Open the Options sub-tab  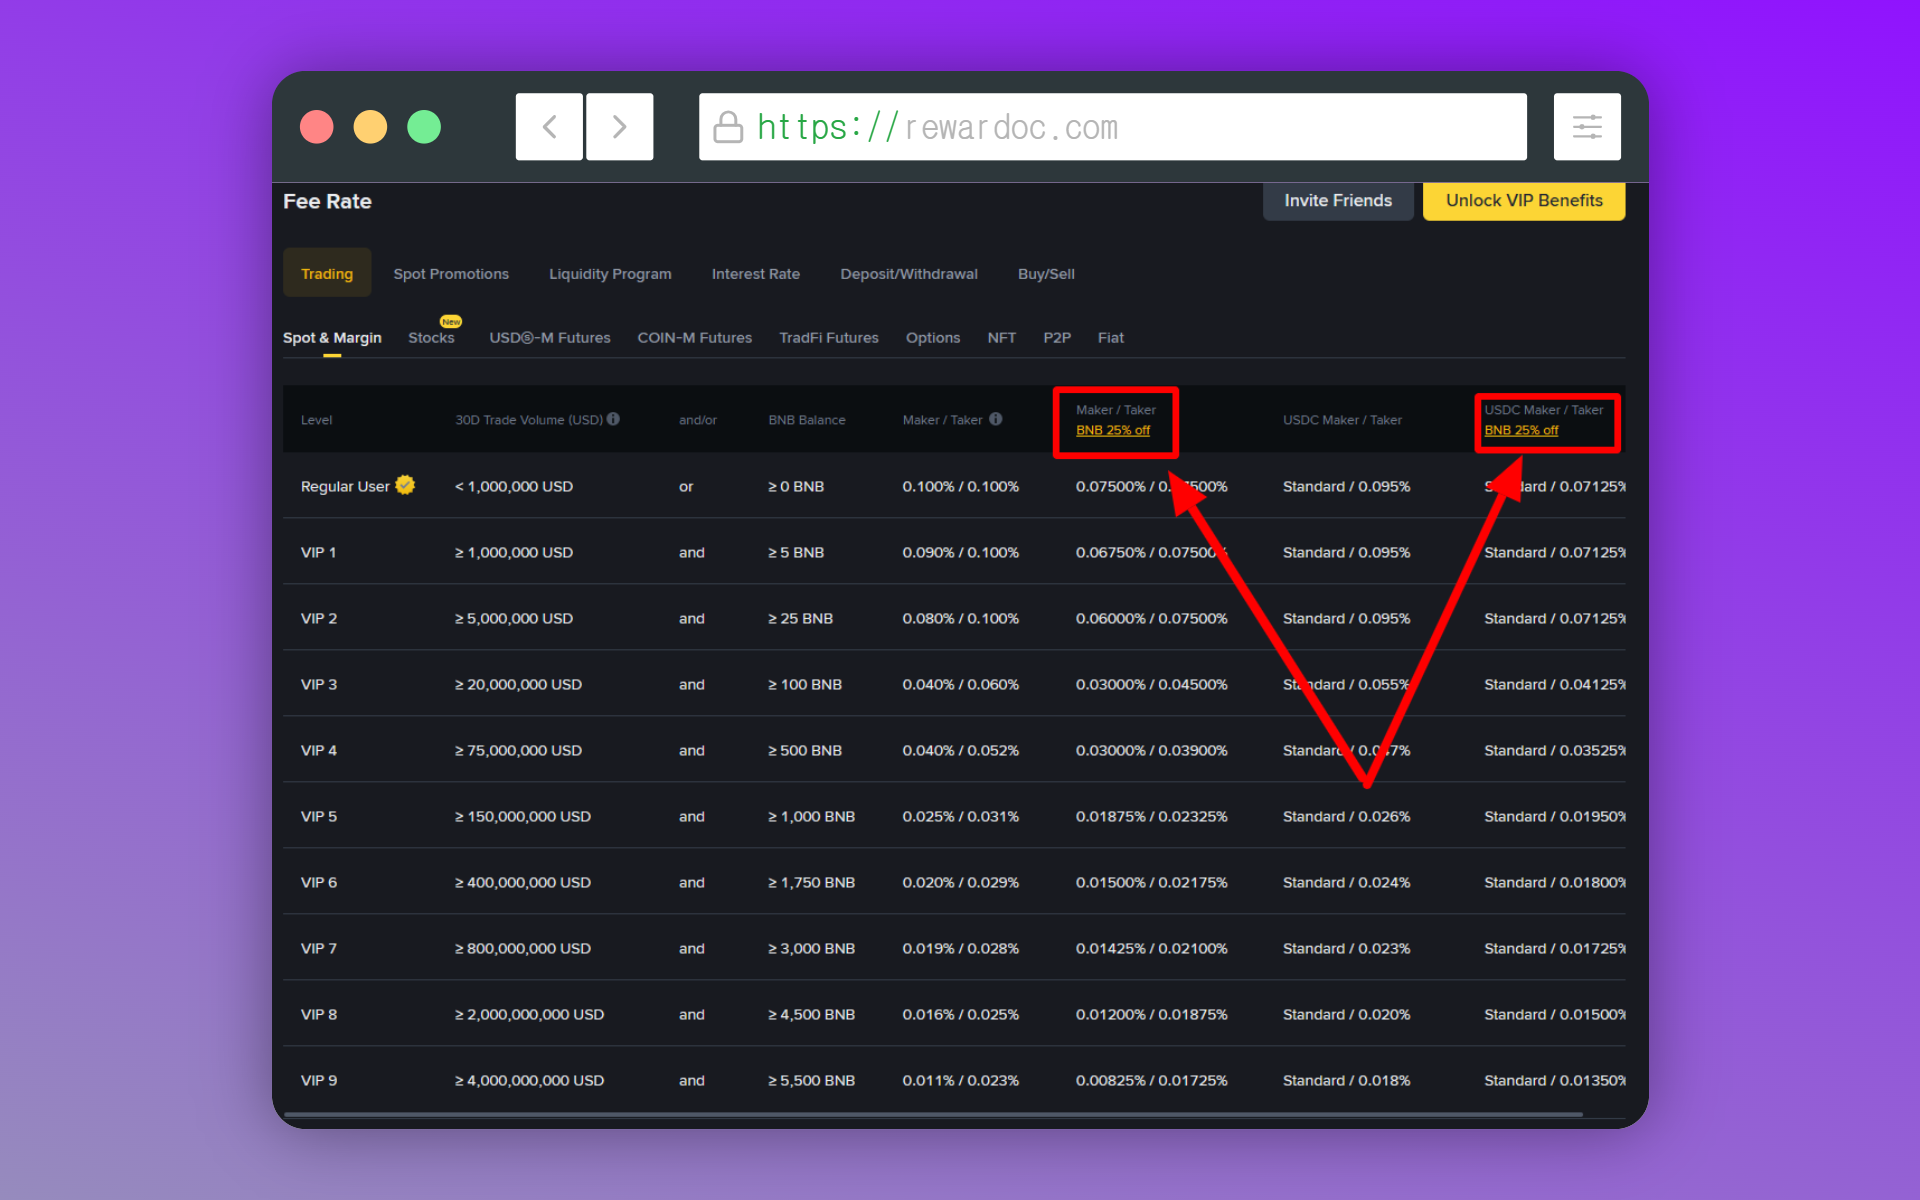click(933, 338)
